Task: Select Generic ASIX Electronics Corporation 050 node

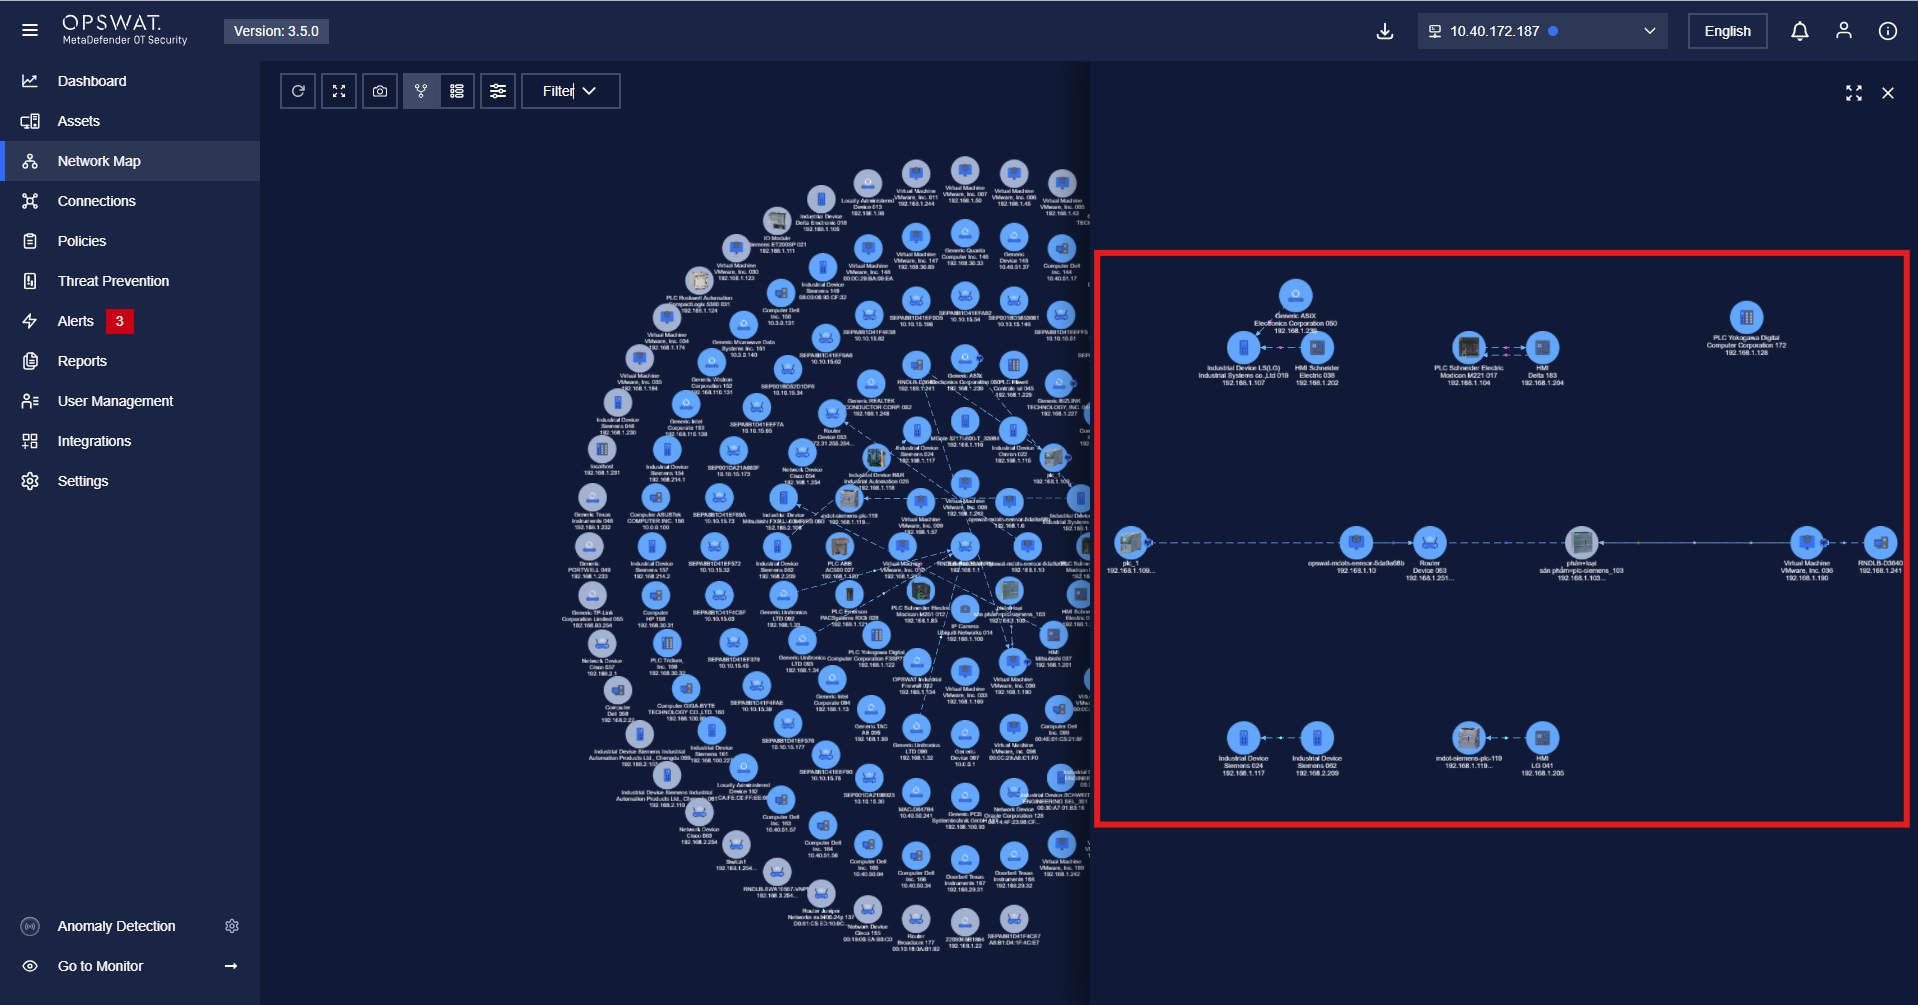Action: [x=1296, y=295]
